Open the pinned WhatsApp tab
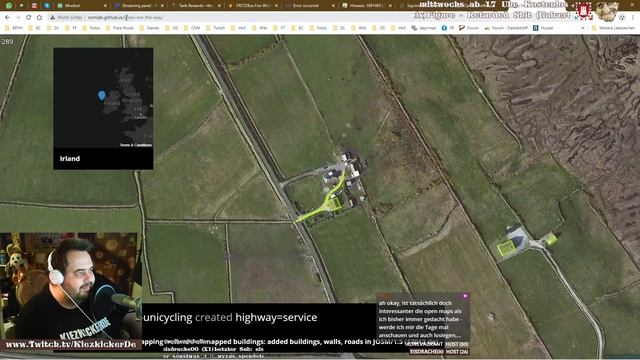This screenshot has height=360, width=640. tap(9, 6)
